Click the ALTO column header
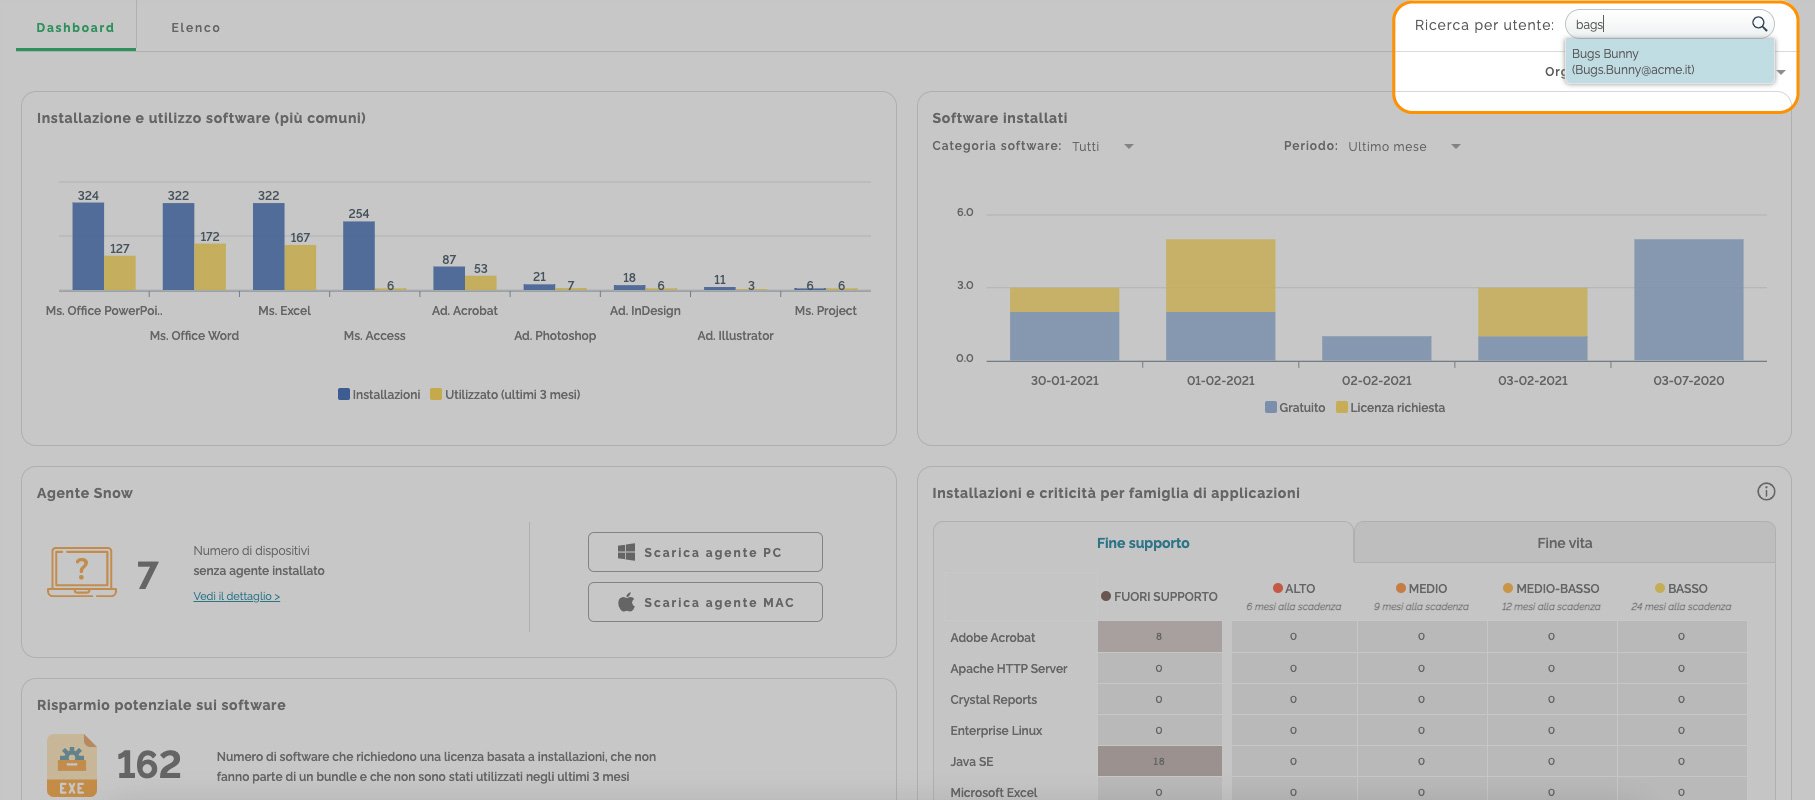The height and width of the screenshot is (800, 1815). point(1294,589)
